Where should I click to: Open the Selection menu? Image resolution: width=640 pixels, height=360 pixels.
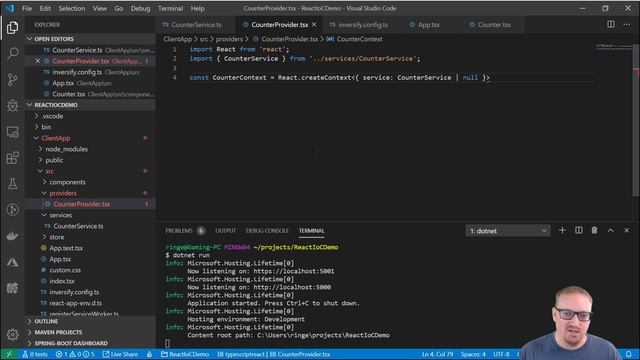pos(71,8)
